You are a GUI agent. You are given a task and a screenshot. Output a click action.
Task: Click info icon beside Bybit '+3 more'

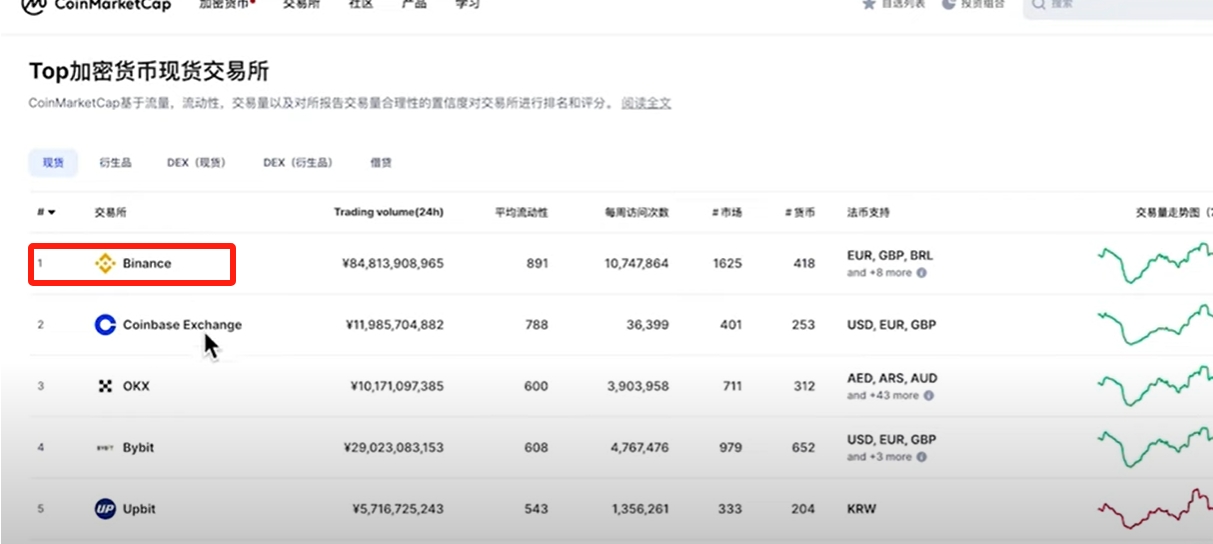921,457
